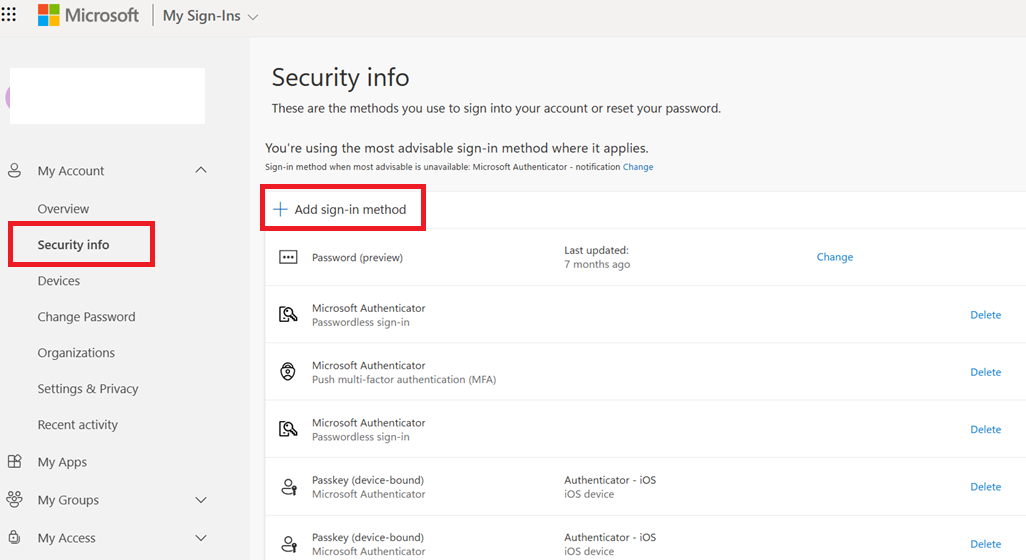This screenshot has height=560, width=1026.
Task: Click Add sign-in method button
Action: [349, 210]
